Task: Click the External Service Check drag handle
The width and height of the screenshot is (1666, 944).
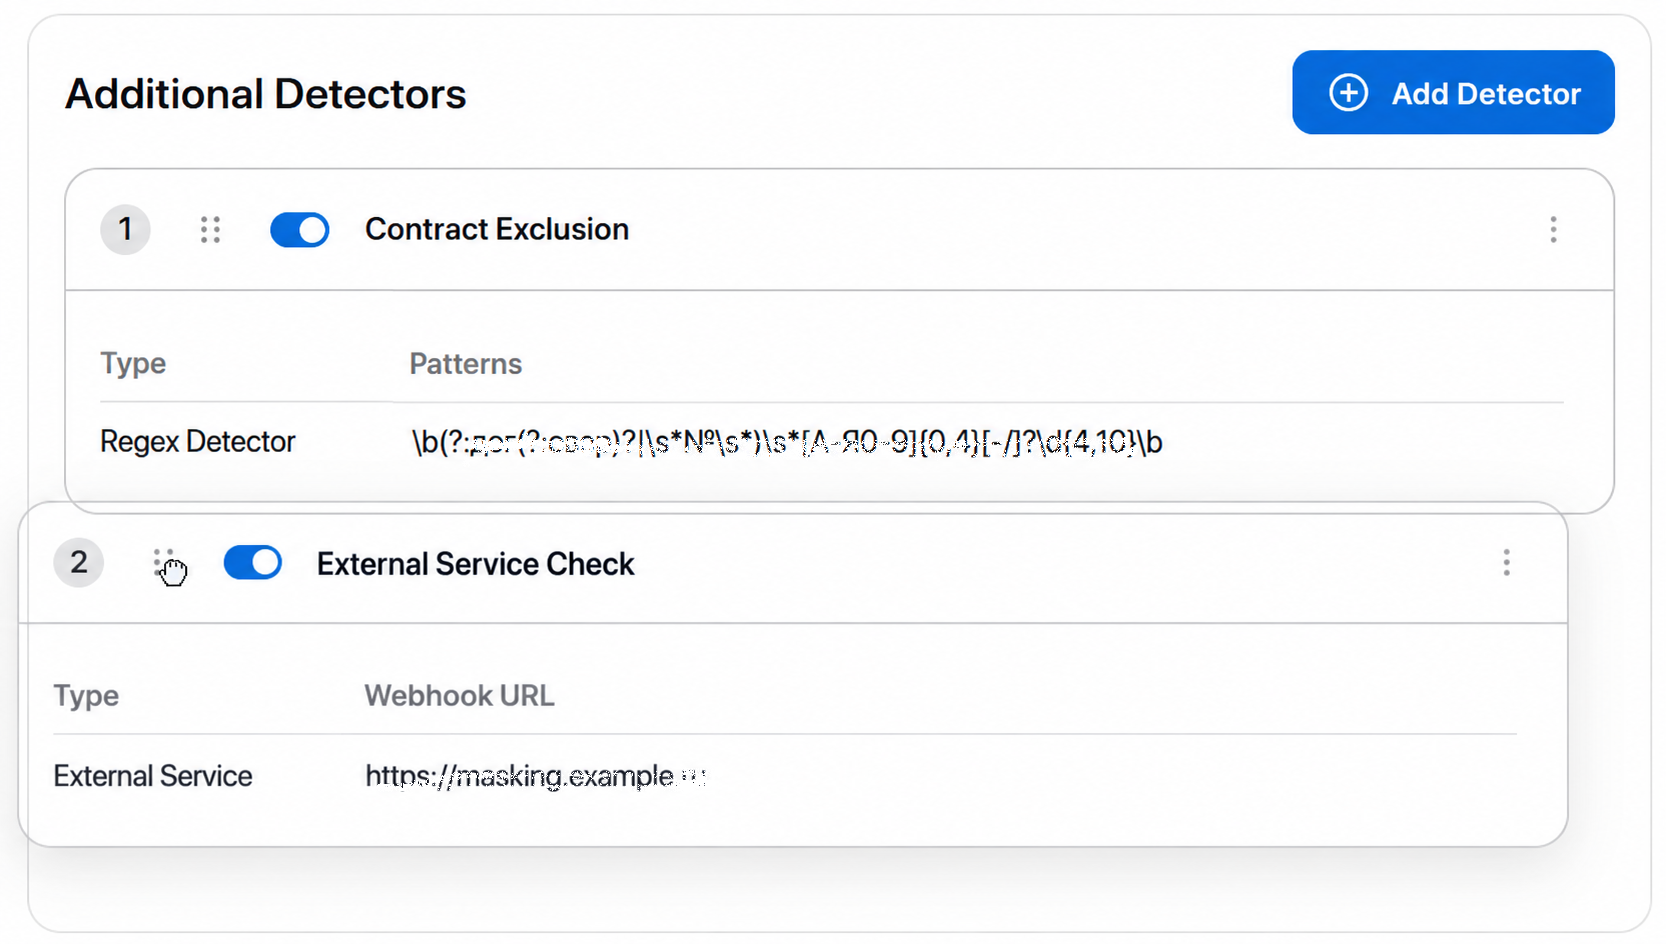Action: coord(164,563)
